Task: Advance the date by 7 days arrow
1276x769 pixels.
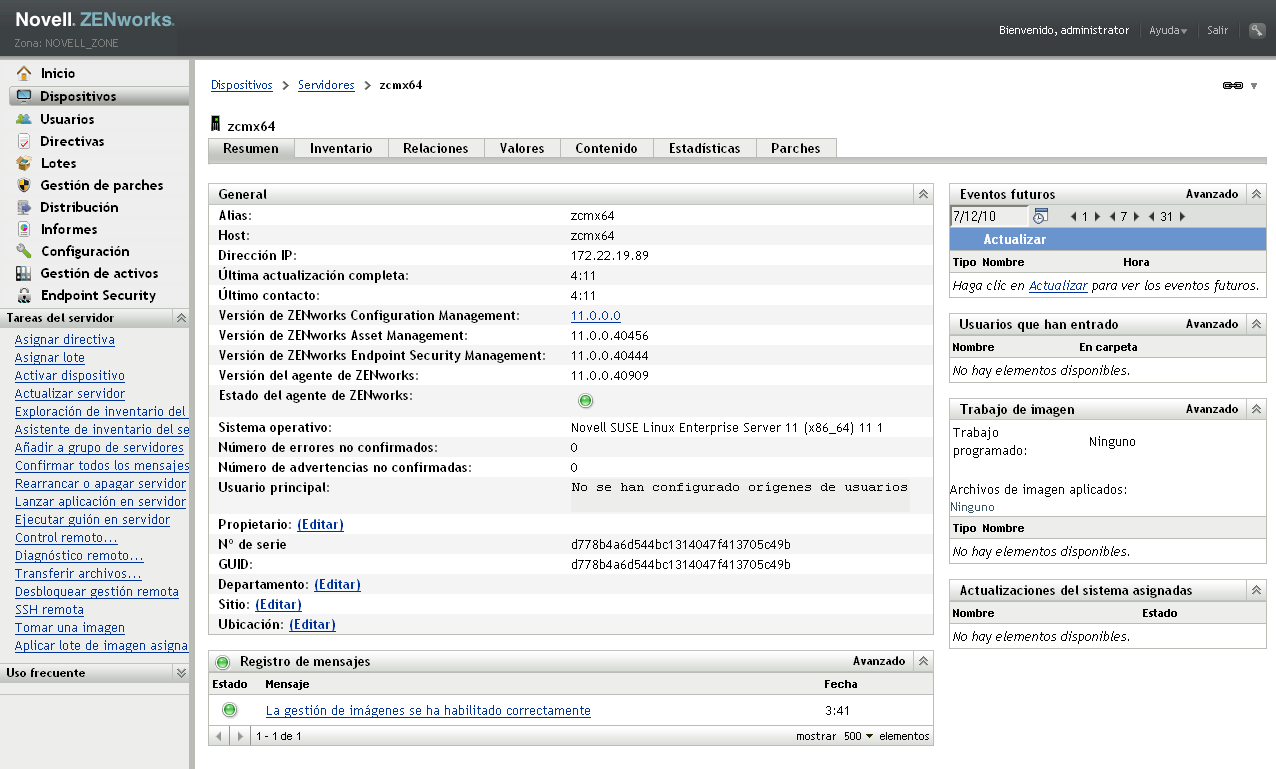Action: click(x=1136, y=216)
